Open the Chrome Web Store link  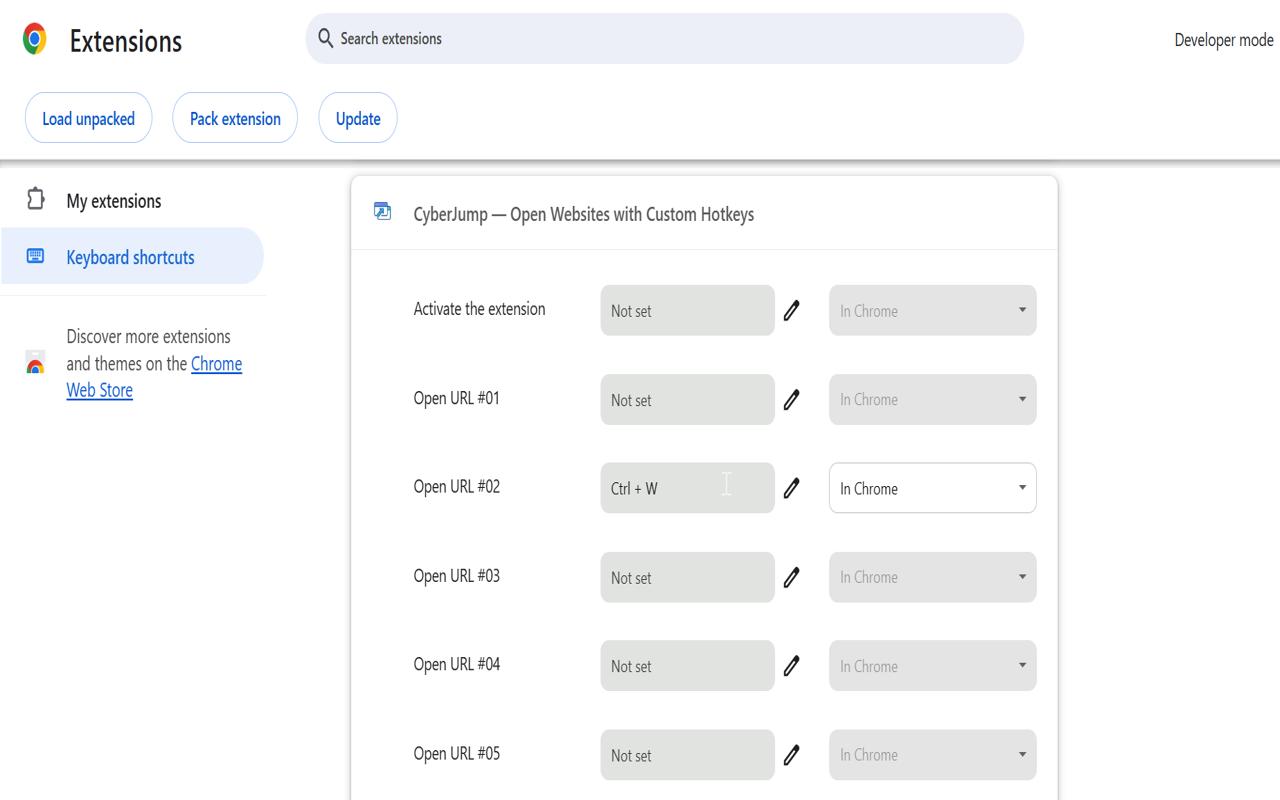click(154, 377)
